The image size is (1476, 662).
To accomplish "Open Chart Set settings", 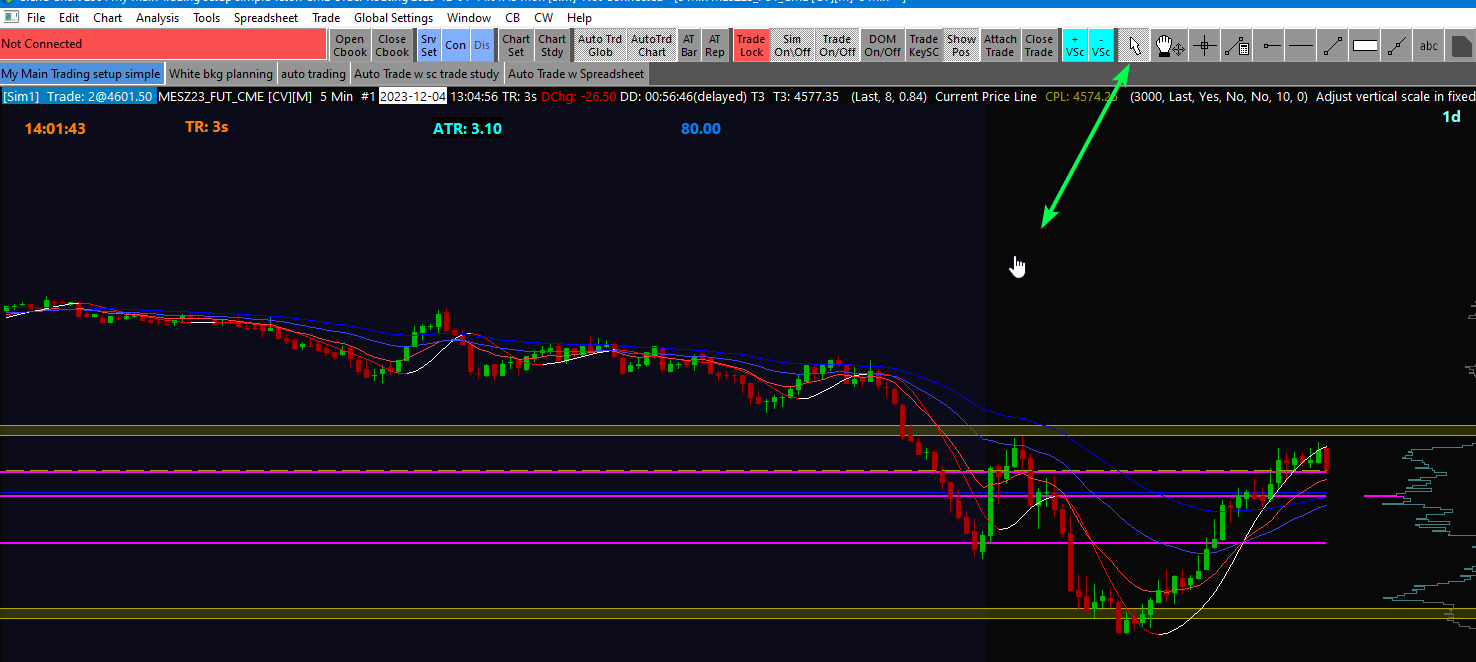I will pos(516,45).
